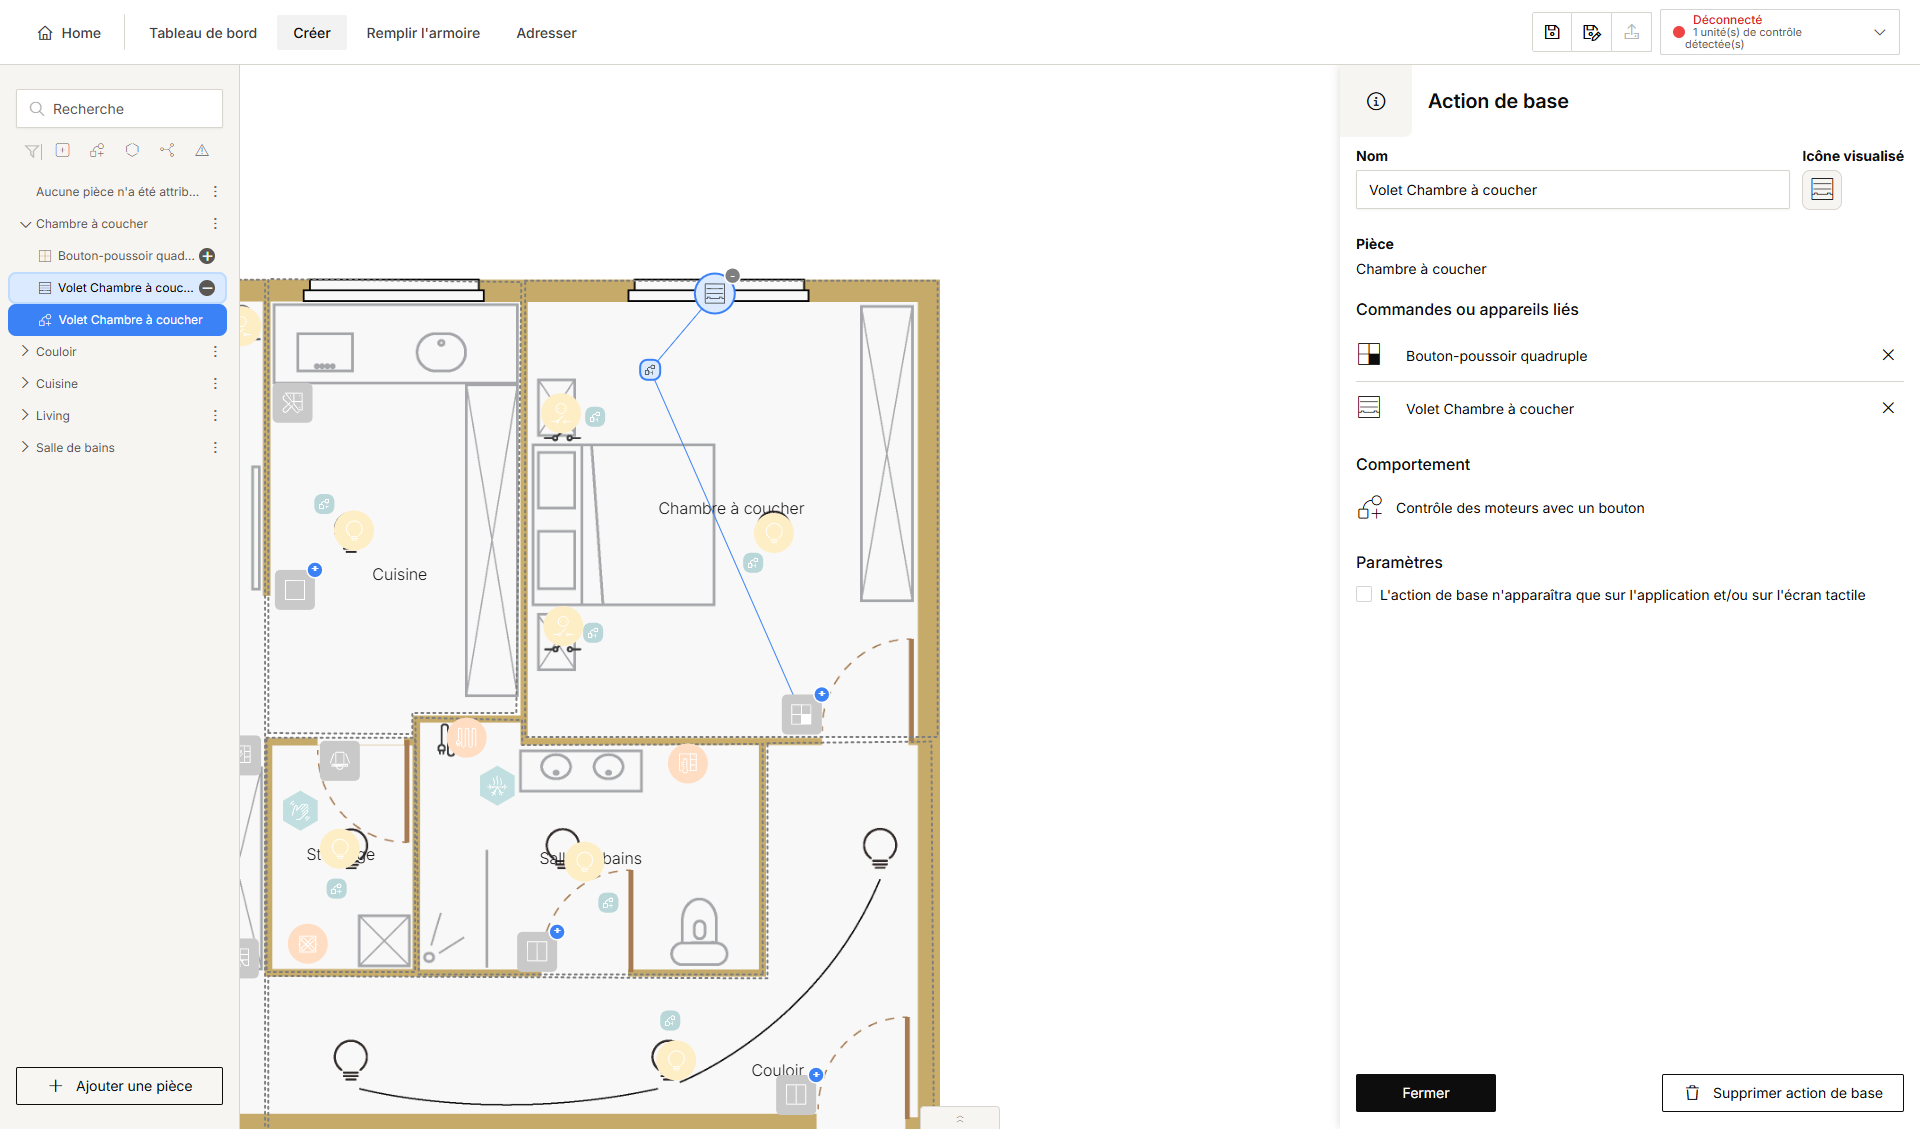The height and width of the screenshot is (1129, 1920).
Task: Toggle the input devices filter icon
Action: point(63,150)
